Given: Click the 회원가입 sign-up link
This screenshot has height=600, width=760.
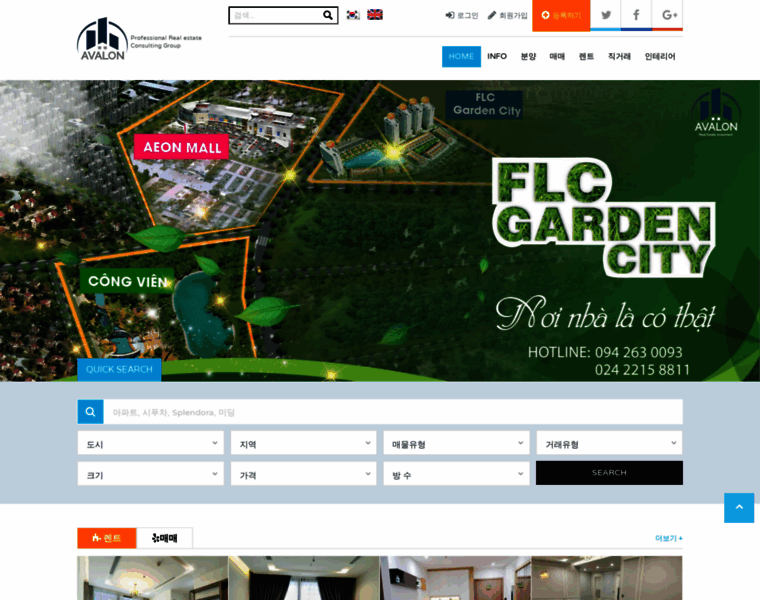Looking at the screenshot, I should tap(507, 16).
